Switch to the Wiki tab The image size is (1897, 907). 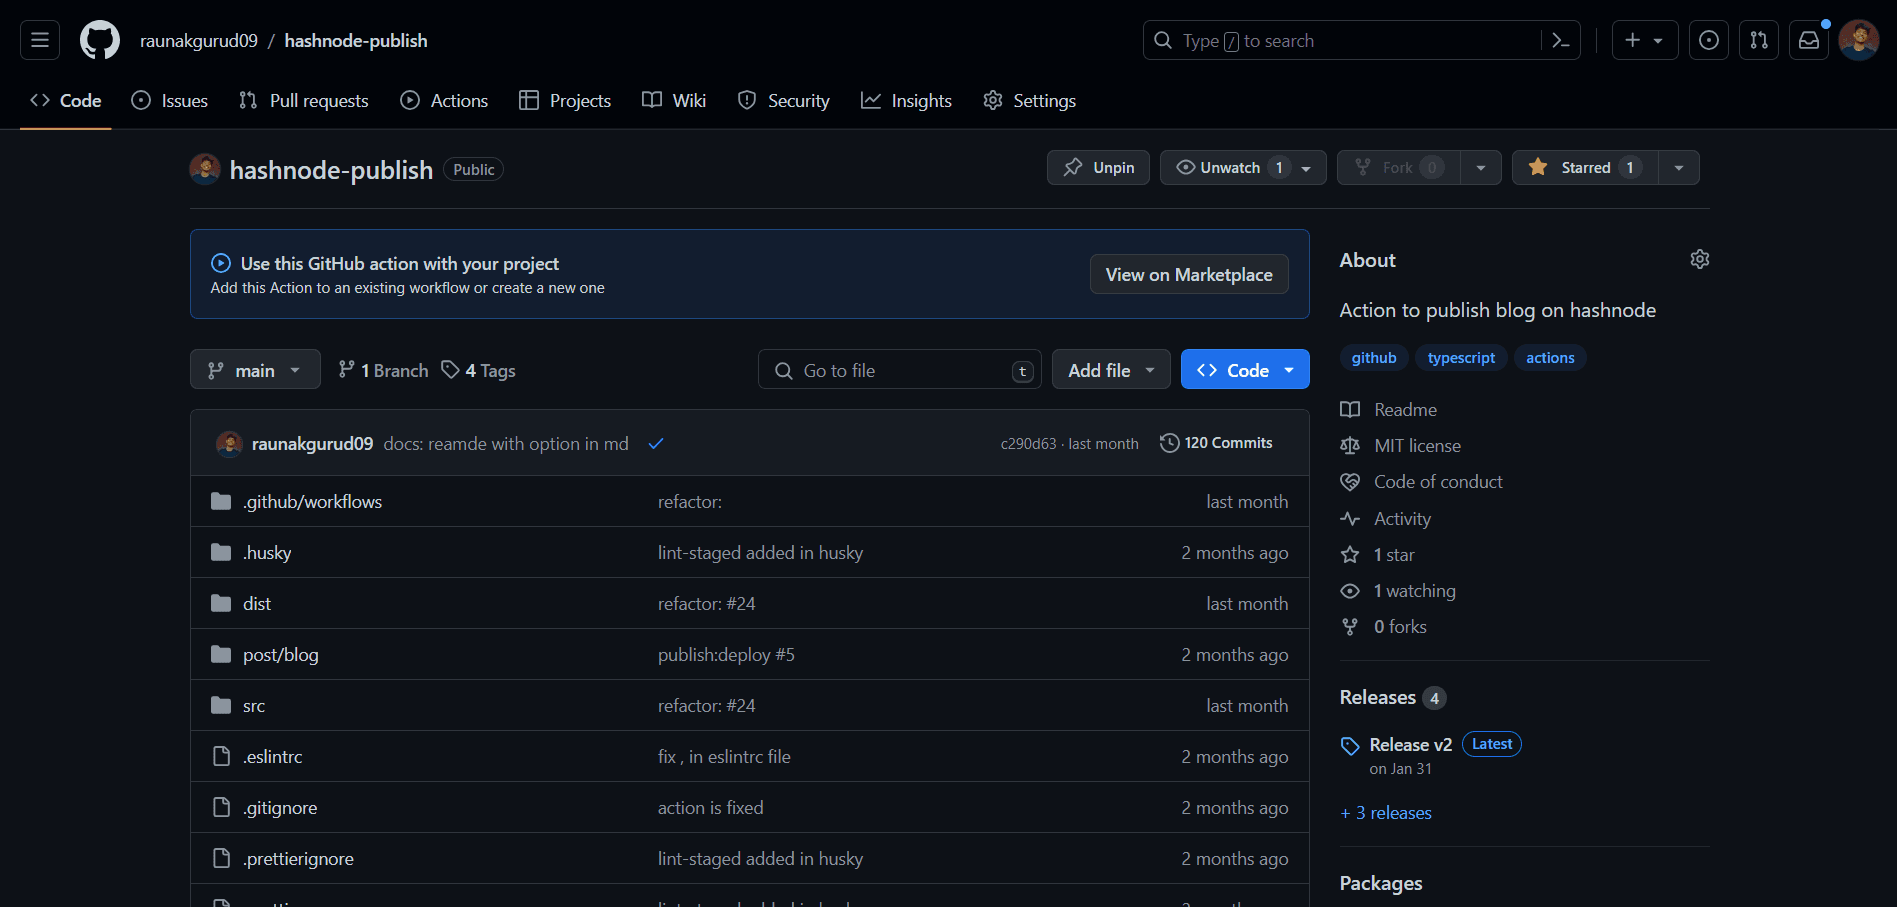point(674,100)
